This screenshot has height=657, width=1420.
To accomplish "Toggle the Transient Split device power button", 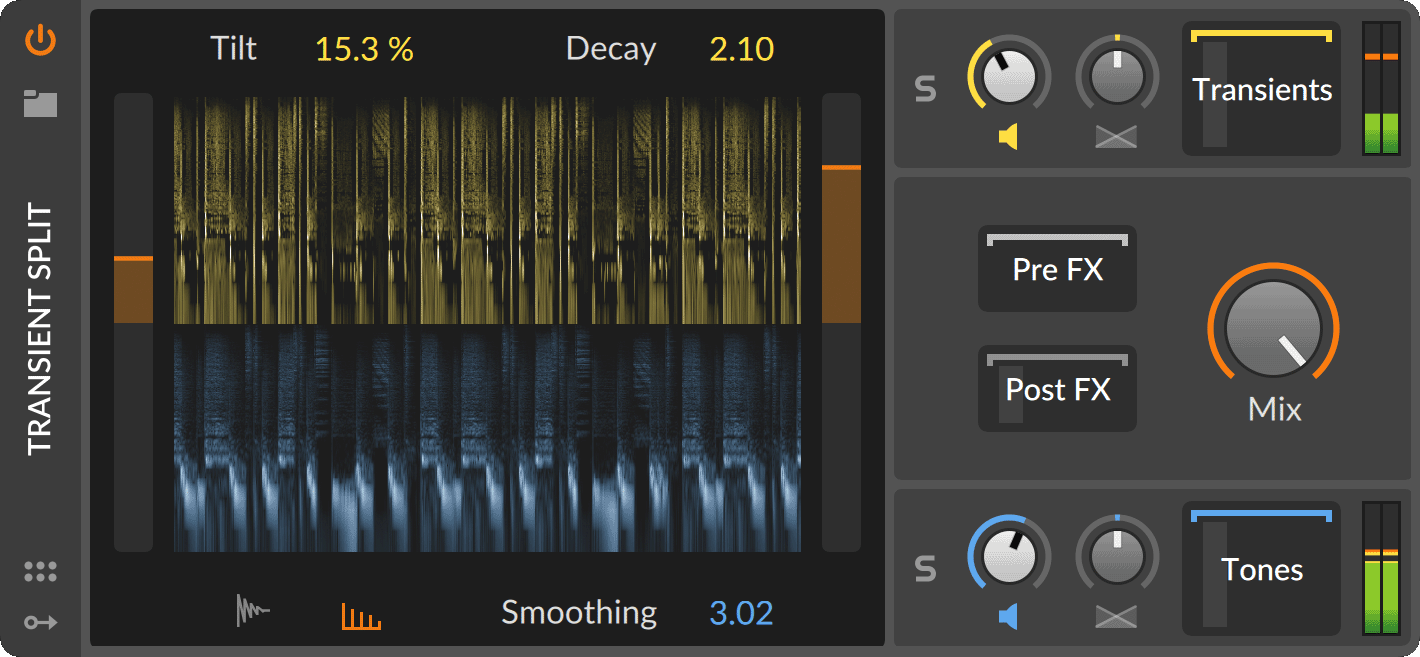I will 41,41.
